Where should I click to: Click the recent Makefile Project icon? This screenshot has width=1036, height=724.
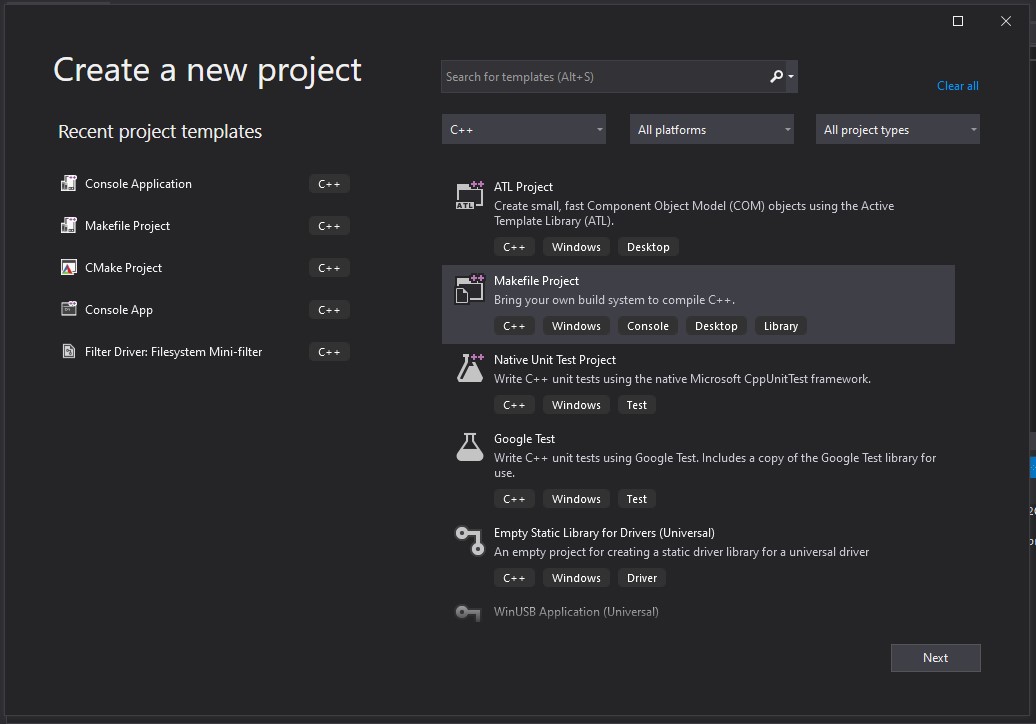(69, 226)
